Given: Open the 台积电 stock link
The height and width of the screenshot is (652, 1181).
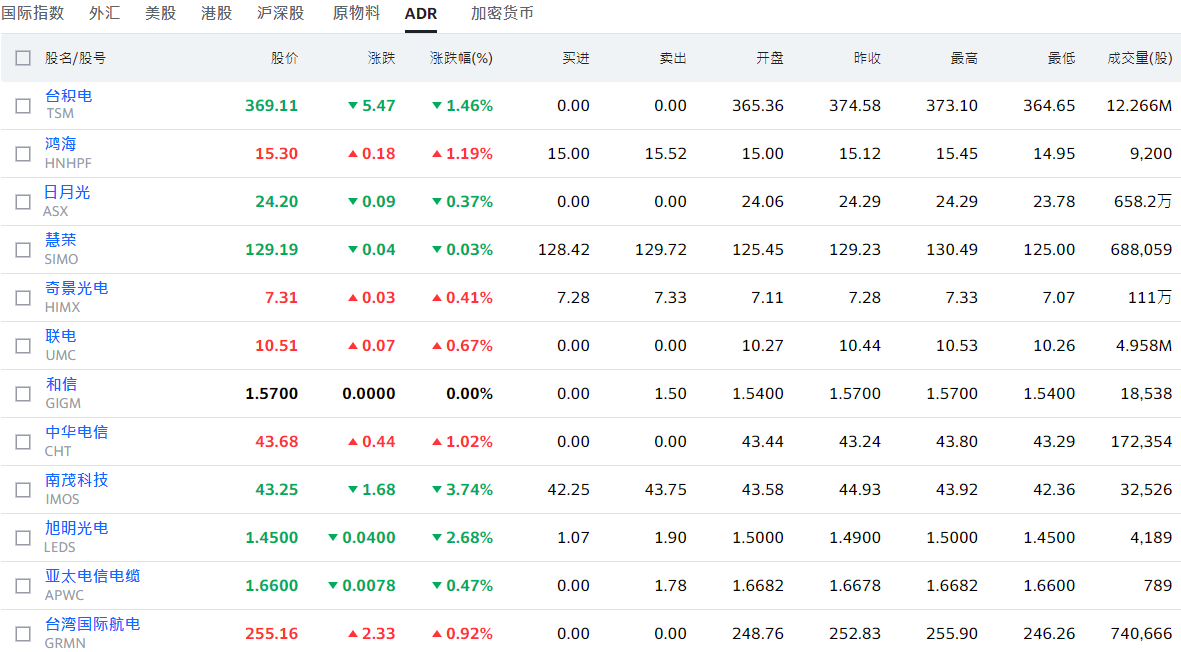Looking at the screenshot, I should click(x=69, y=96).
